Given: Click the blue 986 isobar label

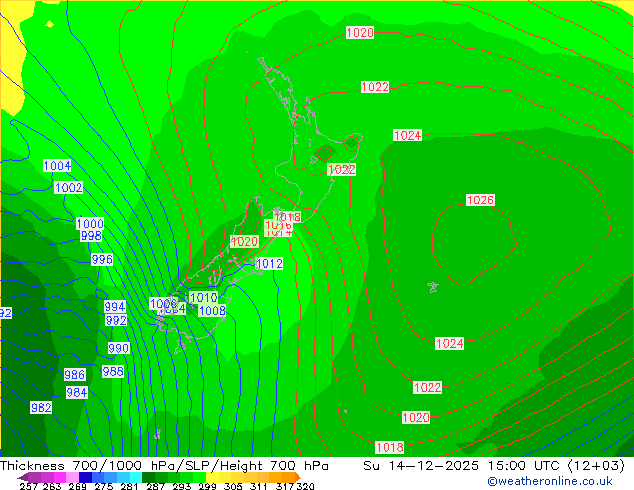Looking at the screenshot, I should click(x=75, y=375).
